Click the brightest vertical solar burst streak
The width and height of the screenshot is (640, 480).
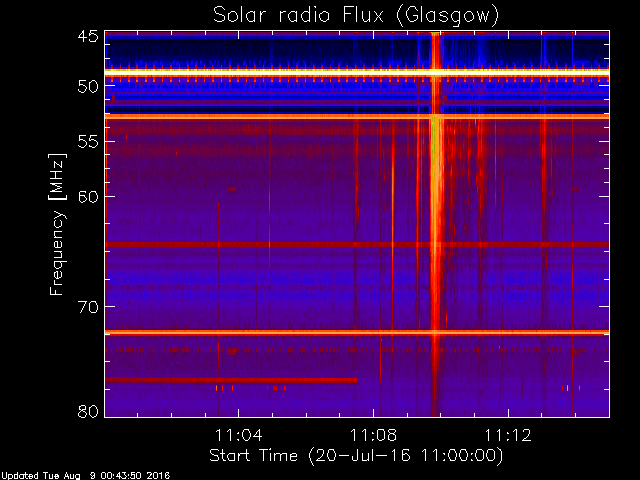[x=436, y=224]
